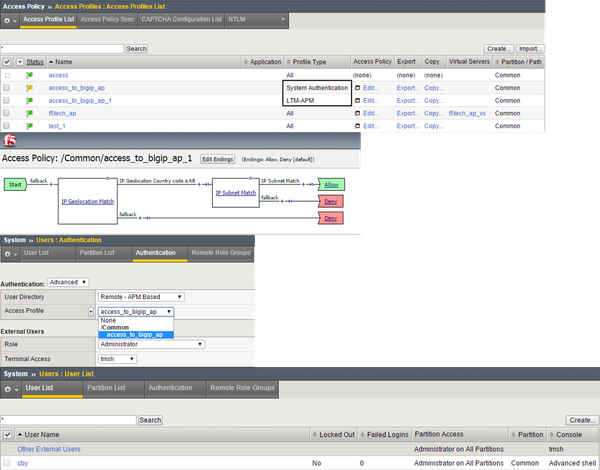The height and width of the screenshot is (470, 600).
Task: Click policy edit icon in f5tech_ap row
Action: [357, 113]
